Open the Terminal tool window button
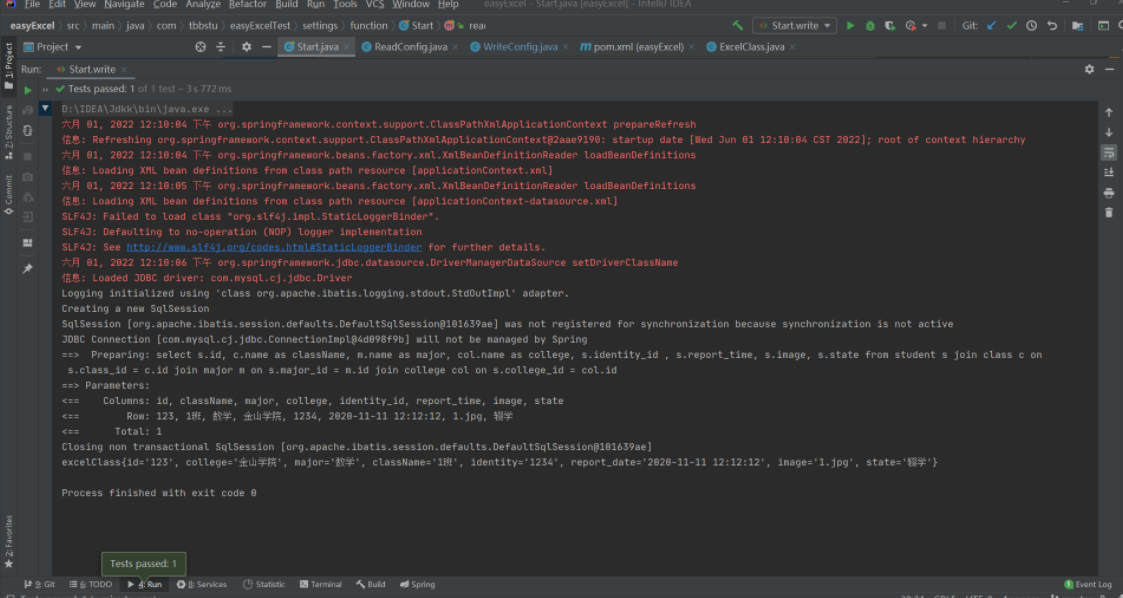The height and width of the screenshot is (598, 1123). (321, 584)
